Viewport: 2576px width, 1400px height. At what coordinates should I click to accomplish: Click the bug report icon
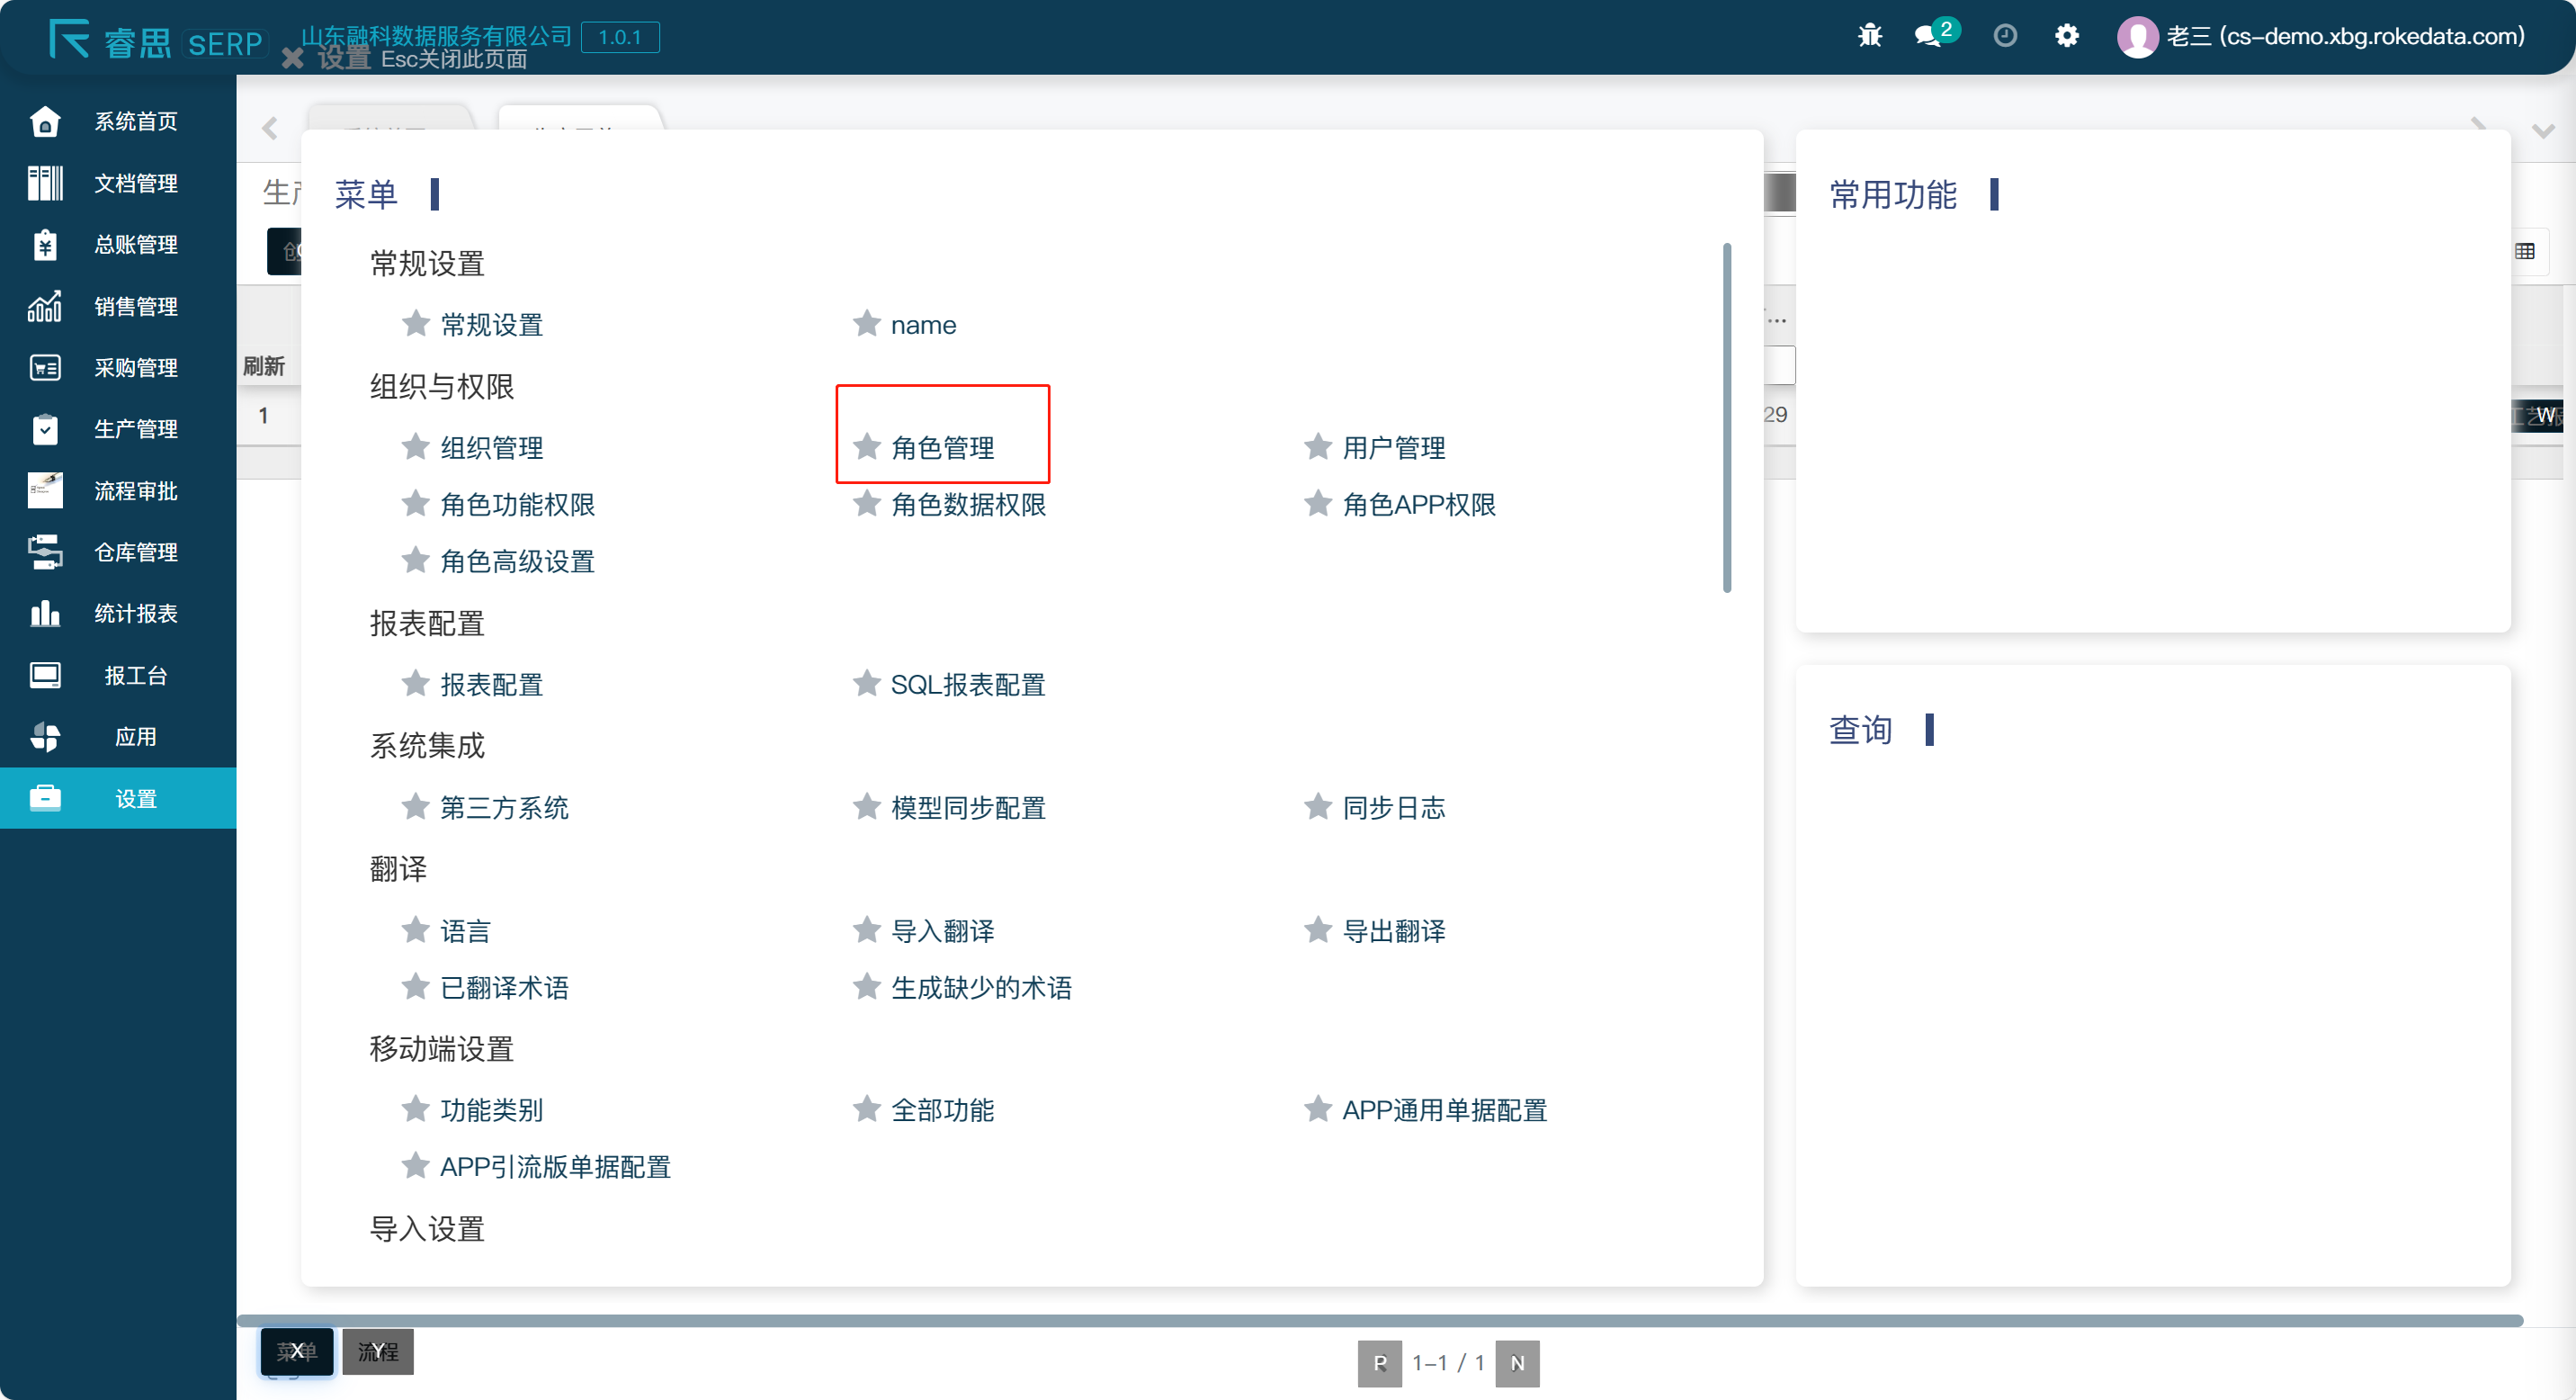pos(1869,37)
